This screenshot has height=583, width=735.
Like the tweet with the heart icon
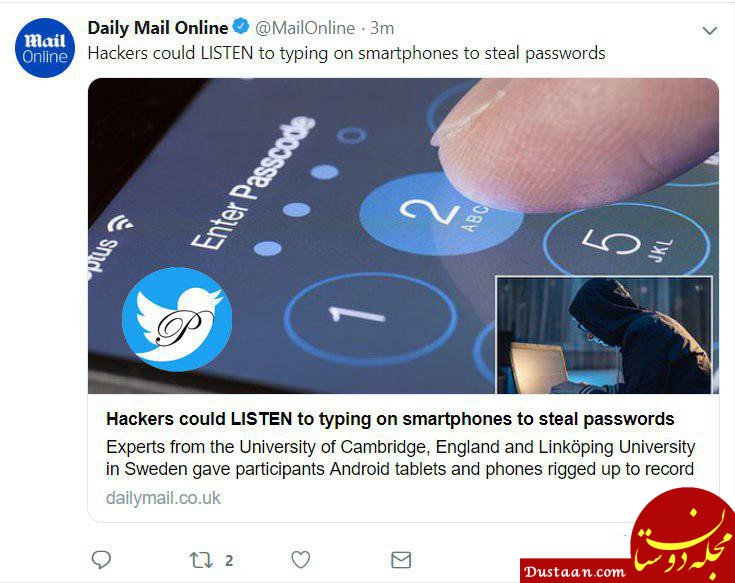point(300,560)
